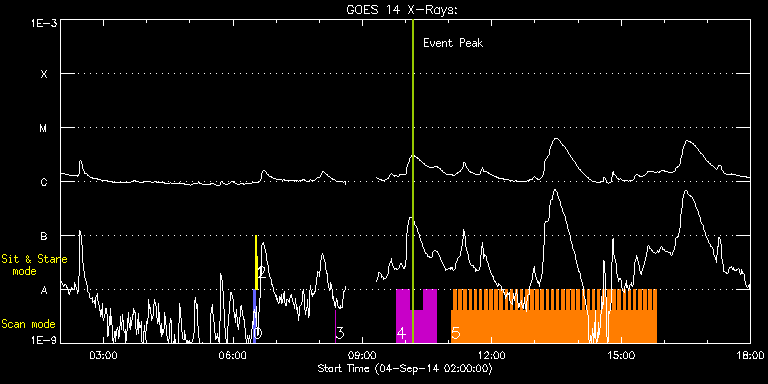The width and height of the screenshot is (768, 384).
Task: Click the 'Sit & Stare mode' label
Action: [34, 264]
